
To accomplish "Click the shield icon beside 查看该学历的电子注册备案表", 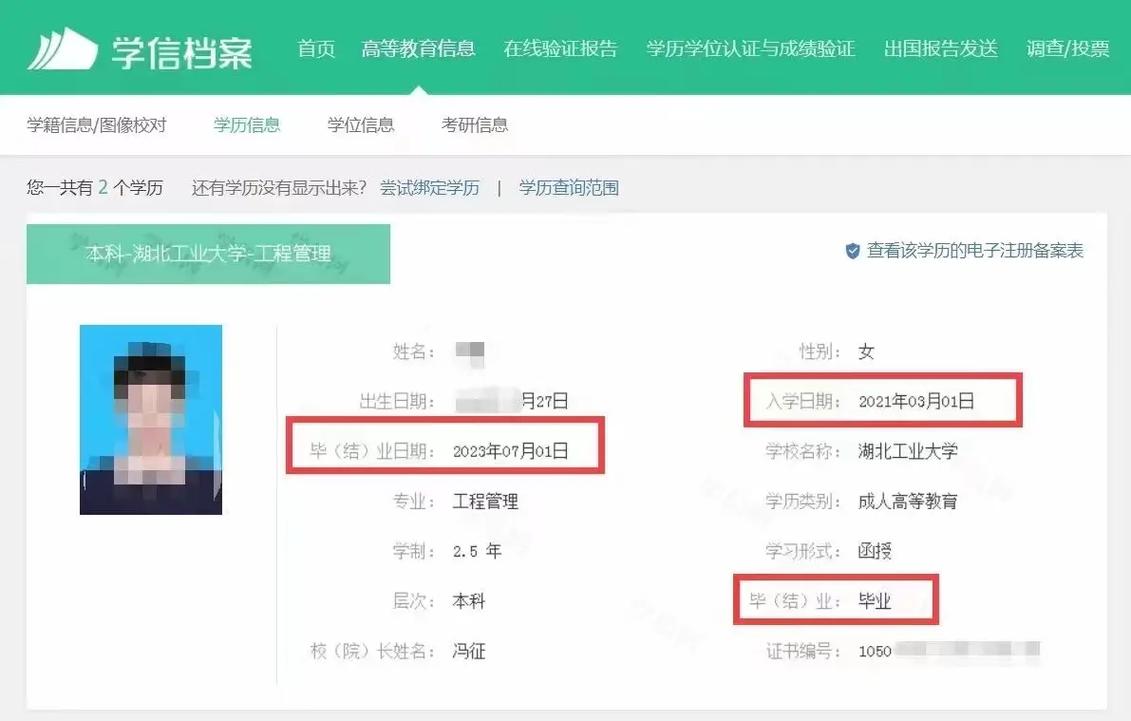I will pos(853,251).
